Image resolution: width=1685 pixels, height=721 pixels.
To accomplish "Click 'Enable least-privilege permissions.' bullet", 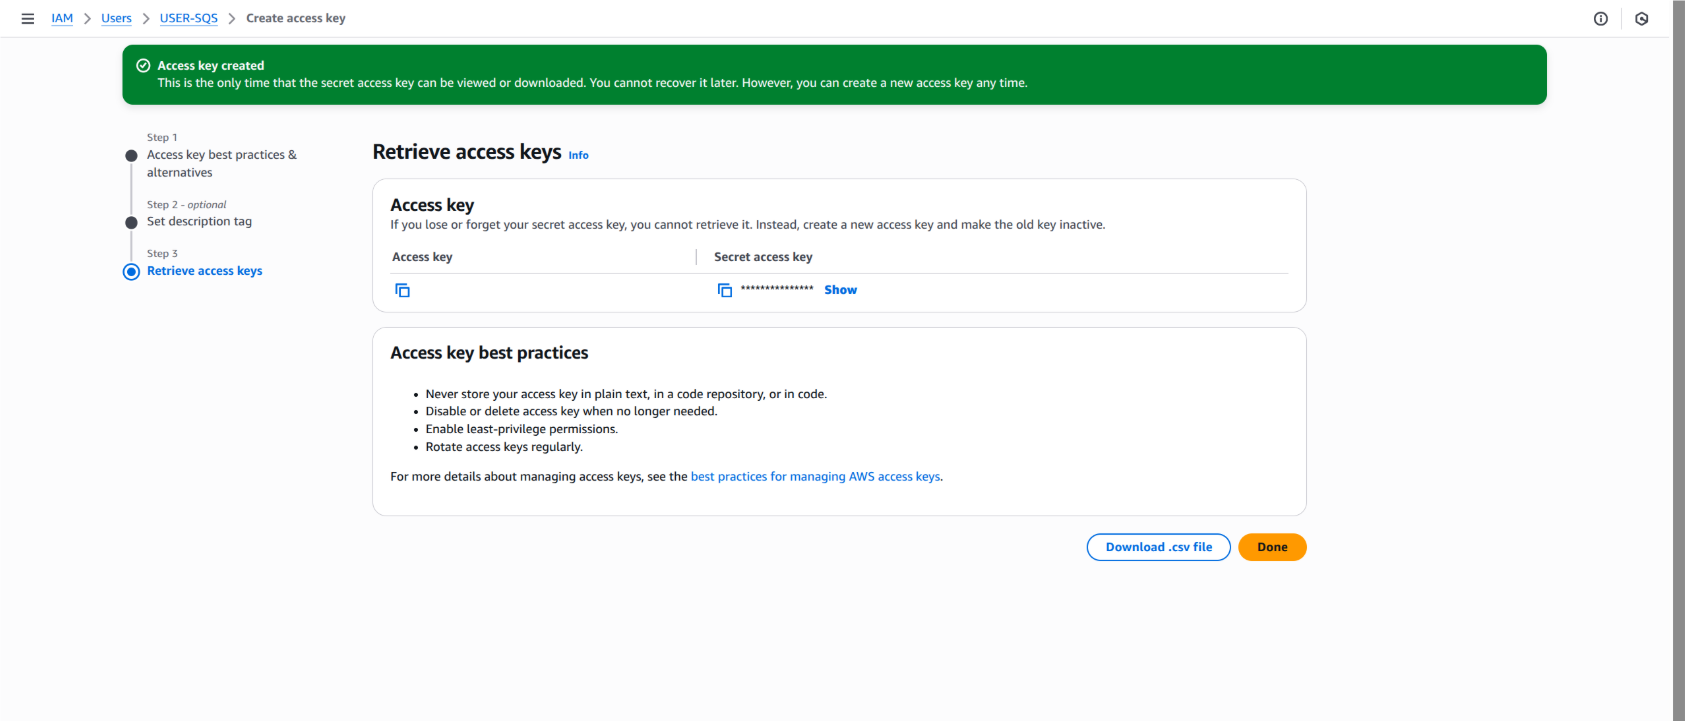I will (522, 429).
